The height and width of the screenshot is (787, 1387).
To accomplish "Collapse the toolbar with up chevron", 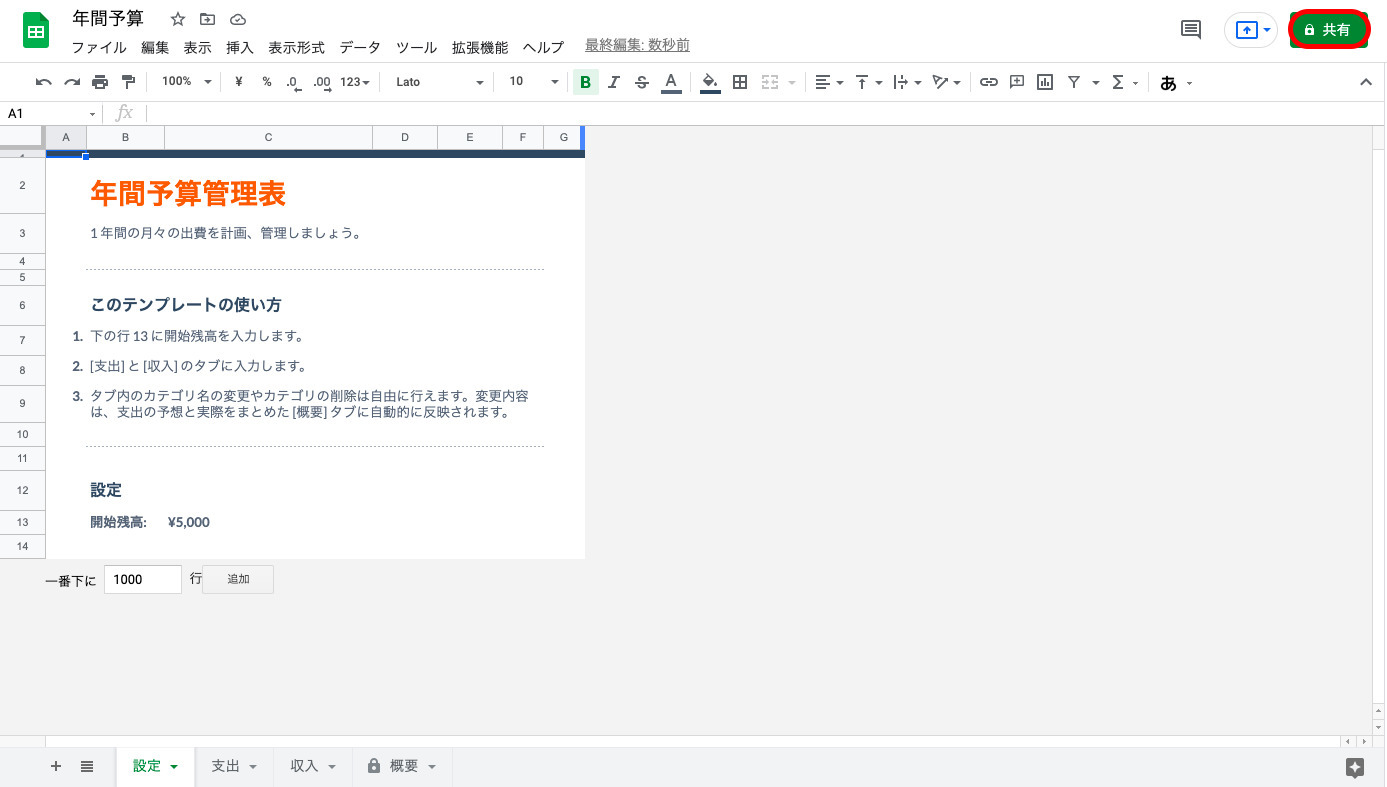I will [x=1366, y=82].
